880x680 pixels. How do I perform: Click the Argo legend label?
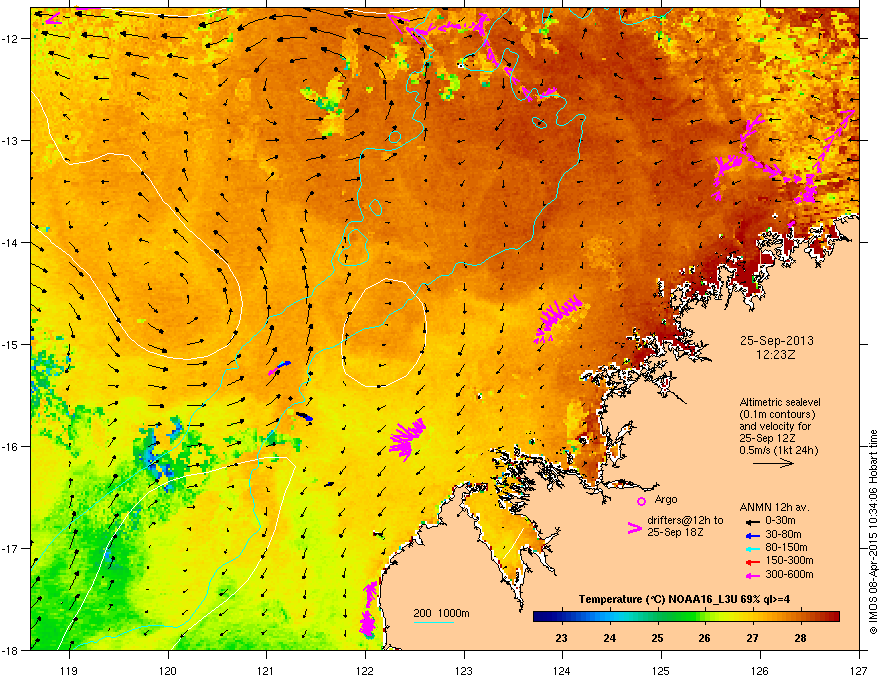click(x=666, y=499)
